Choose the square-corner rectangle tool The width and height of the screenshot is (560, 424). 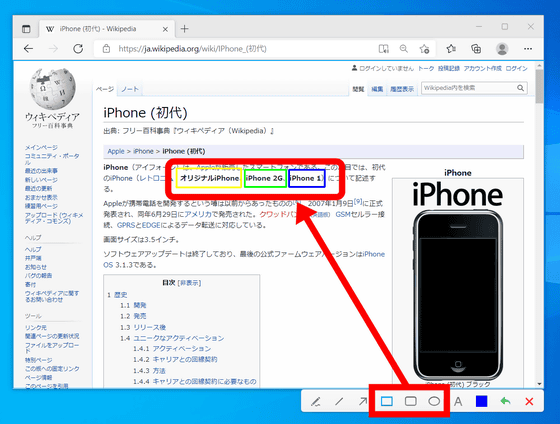click(x=387, y=401)
